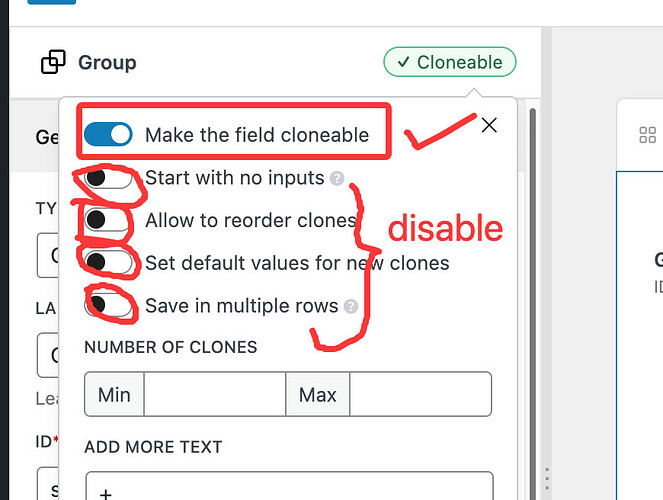The height and width of the screenshot is (500, 663).
Task: Toggle Set default values for new clones
Action: (108, 262)
